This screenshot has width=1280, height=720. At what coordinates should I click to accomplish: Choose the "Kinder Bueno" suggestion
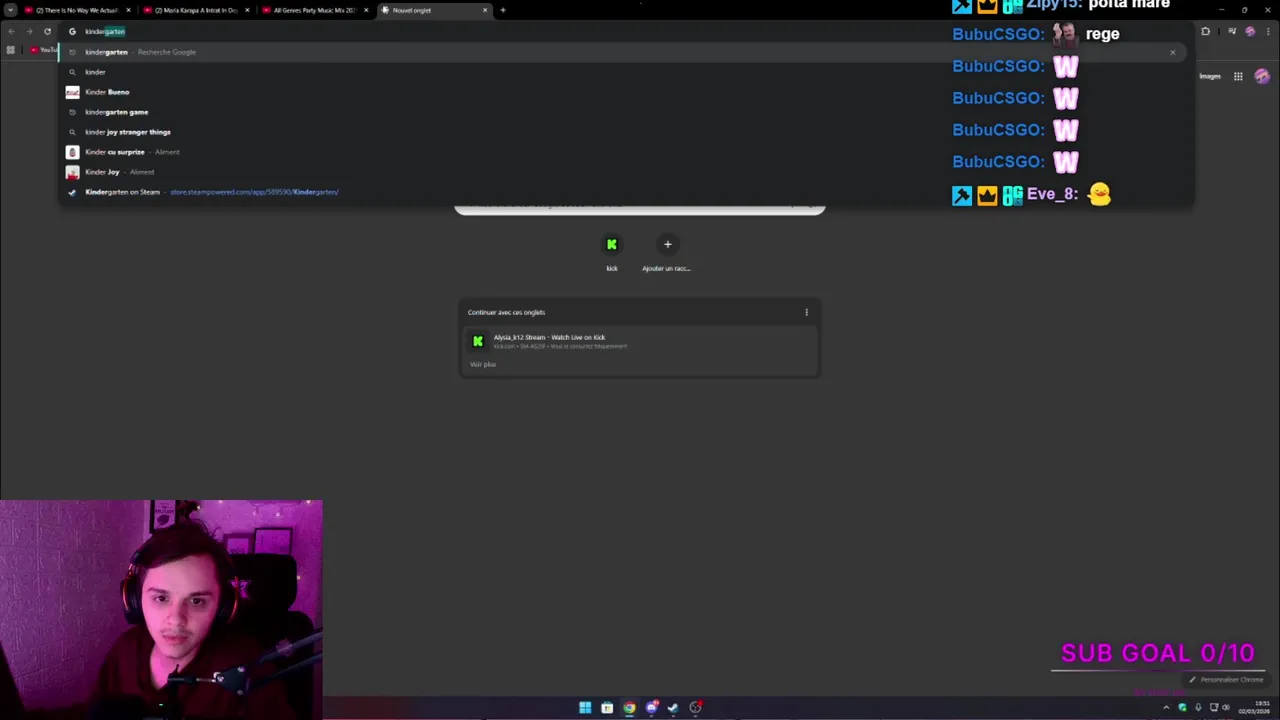tap(620, 92)
